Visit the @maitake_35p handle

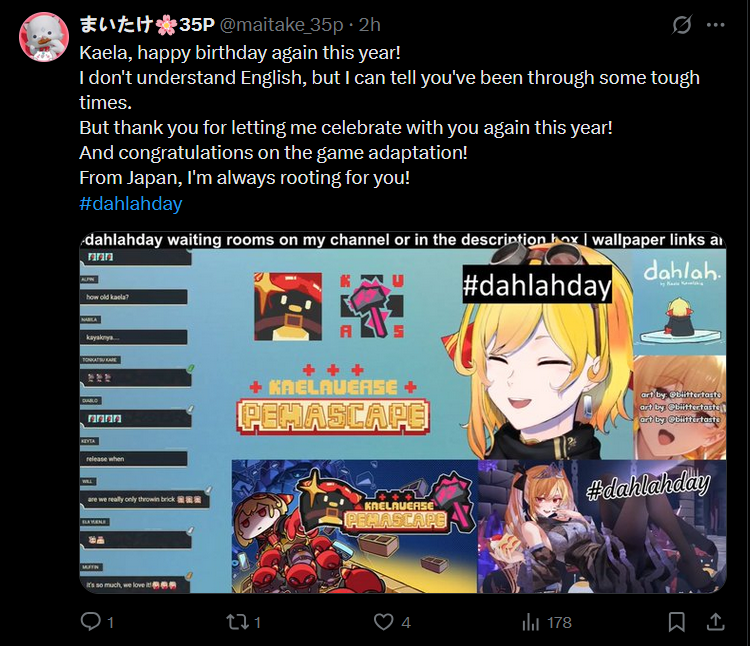281,25
